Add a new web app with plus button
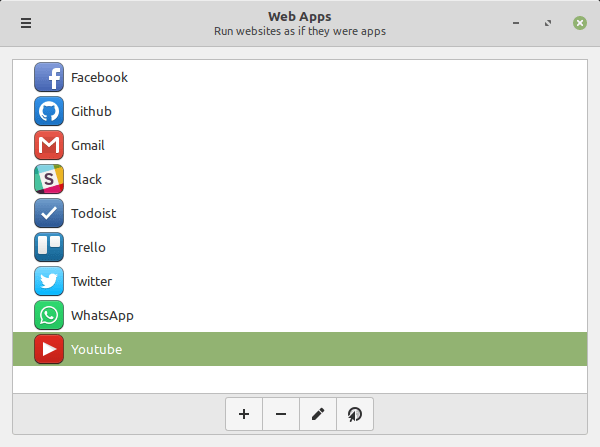Viewport: 600px width, 447px height. (x=244, y=414)
